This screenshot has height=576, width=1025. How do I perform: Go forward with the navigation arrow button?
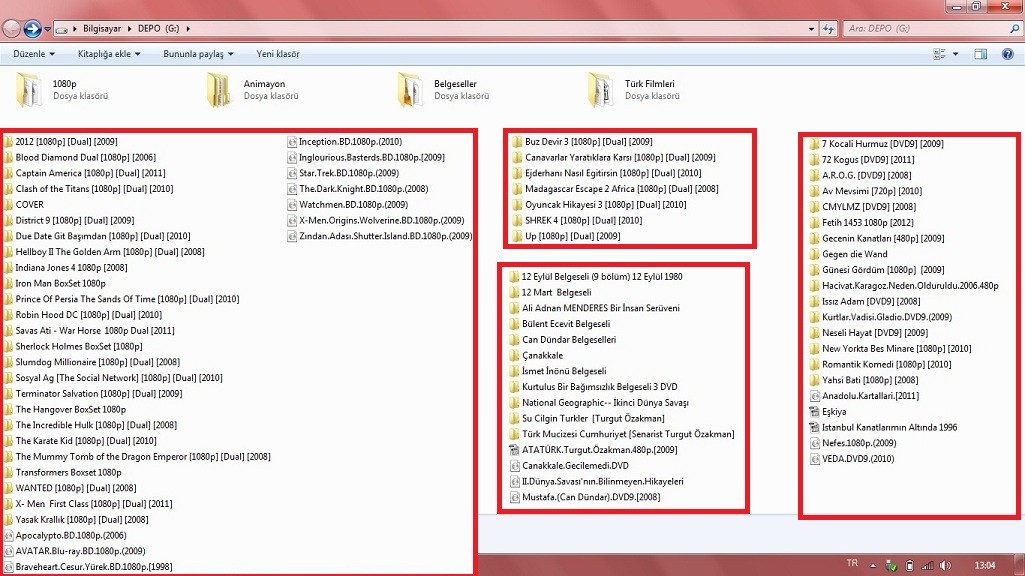pos(31,29)
